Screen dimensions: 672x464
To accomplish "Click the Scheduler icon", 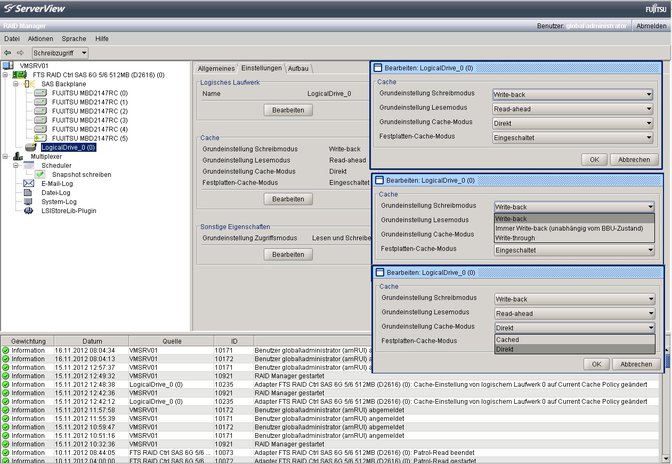I will click(x=29, y=165).
